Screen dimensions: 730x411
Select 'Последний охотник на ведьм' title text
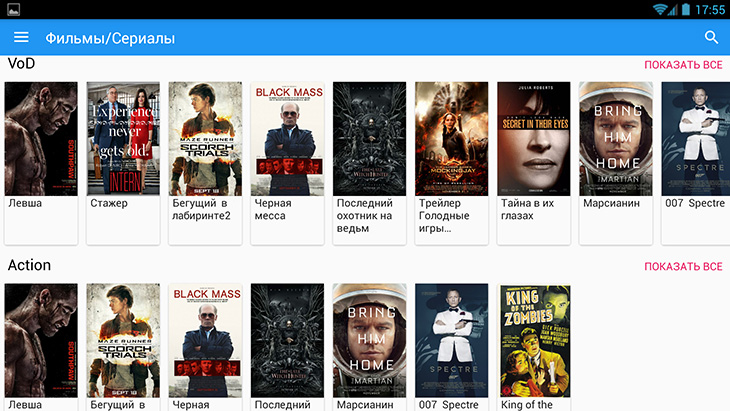[x=365, y=216]
